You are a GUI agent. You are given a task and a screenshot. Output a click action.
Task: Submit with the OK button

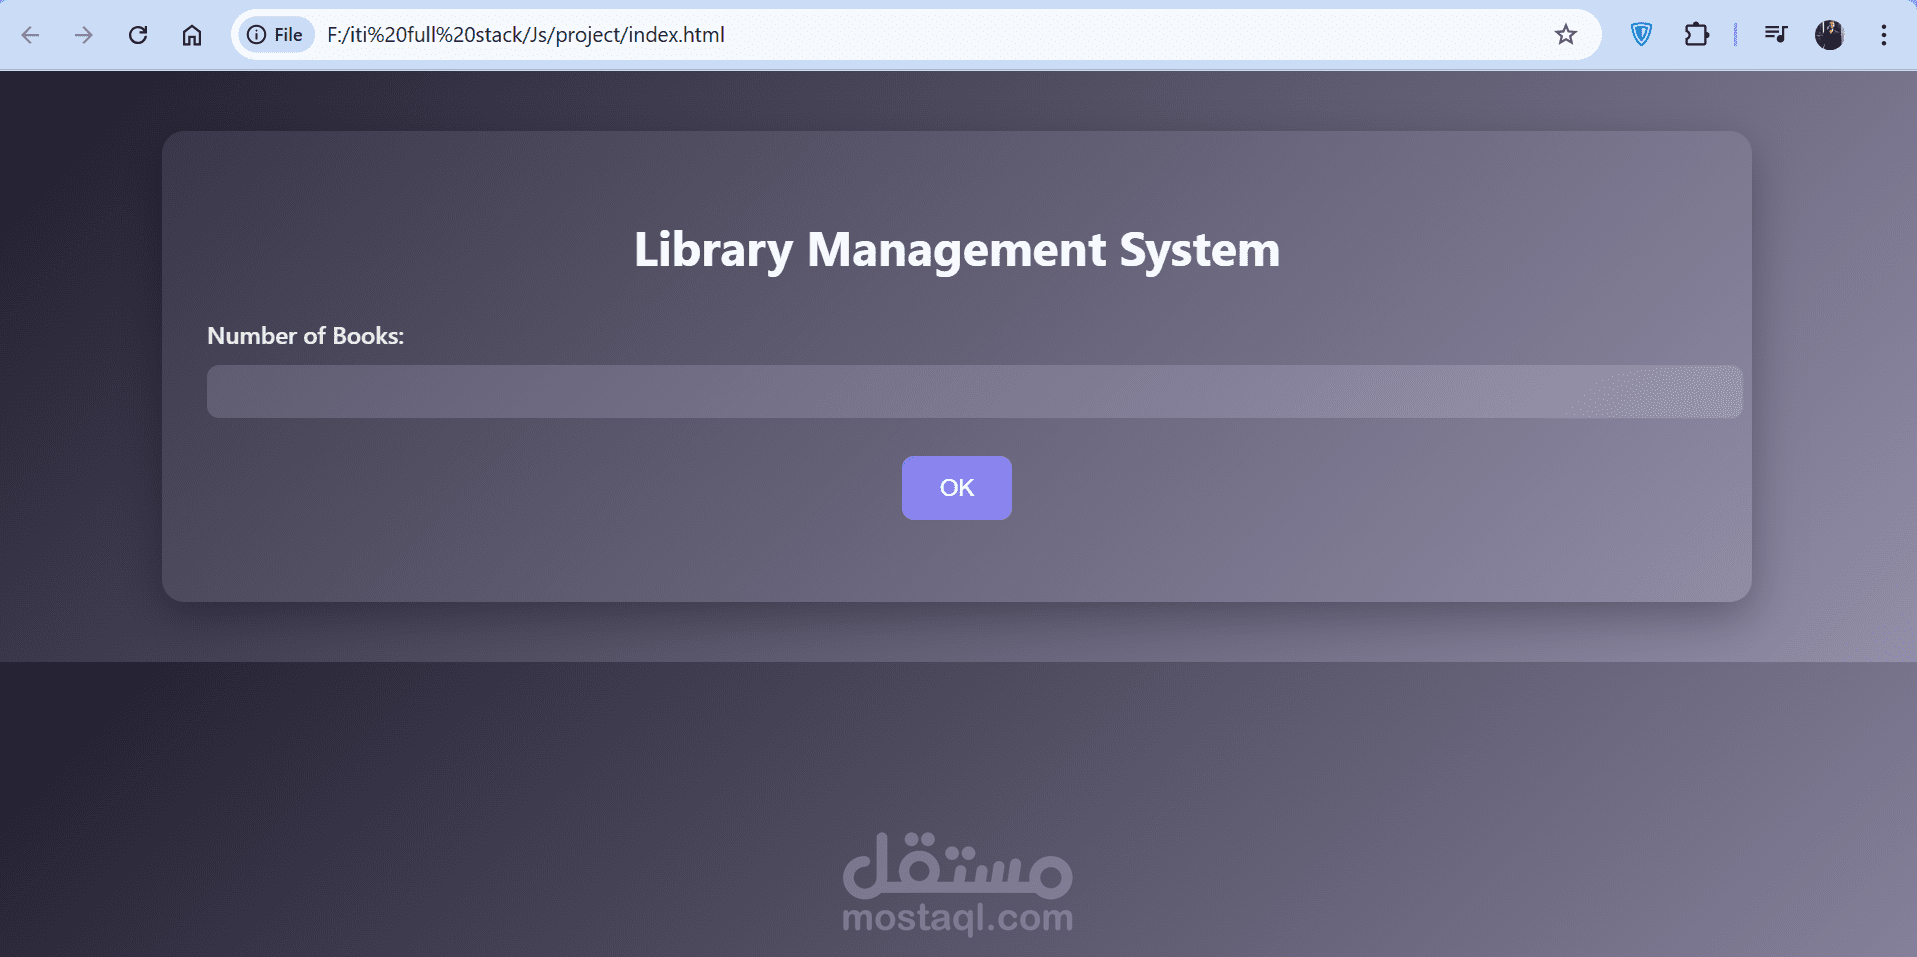pyautogui.click(x=957, y=488)
